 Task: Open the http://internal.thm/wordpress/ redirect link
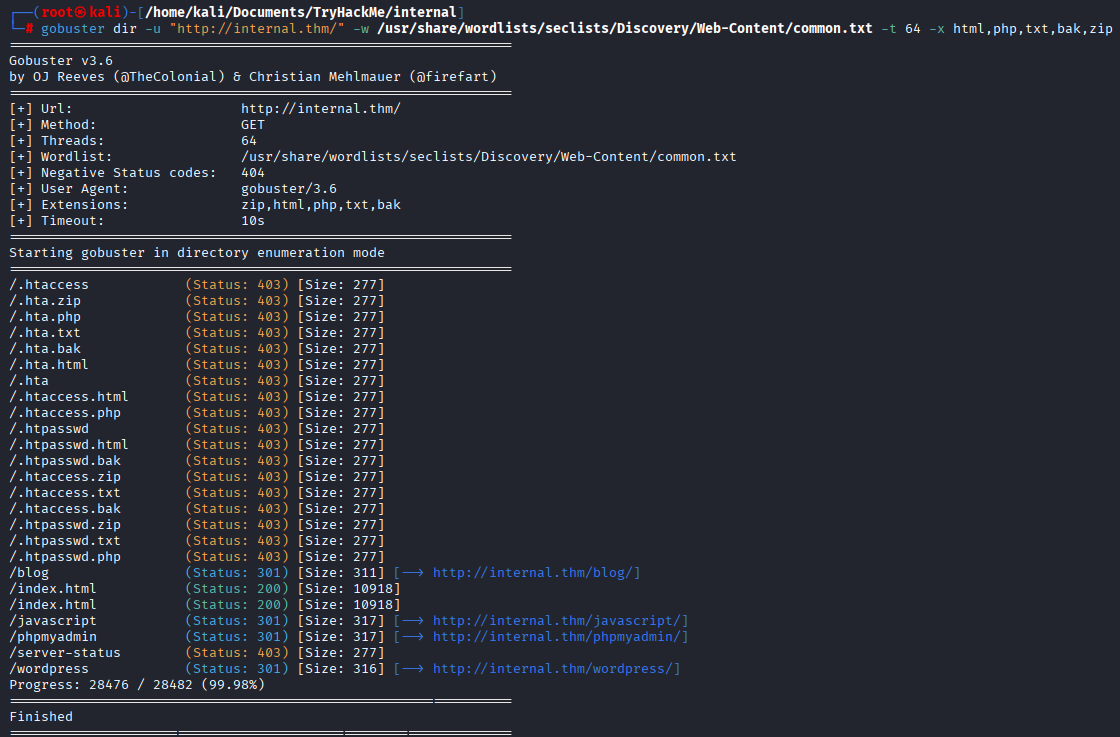tap(553, 668)
